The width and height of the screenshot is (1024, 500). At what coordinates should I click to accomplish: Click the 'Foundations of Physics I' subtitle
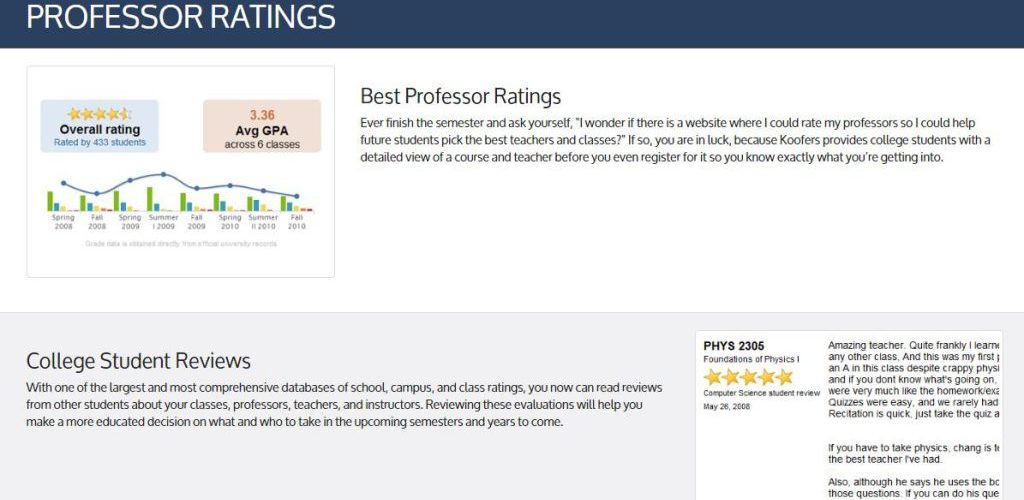750,359
